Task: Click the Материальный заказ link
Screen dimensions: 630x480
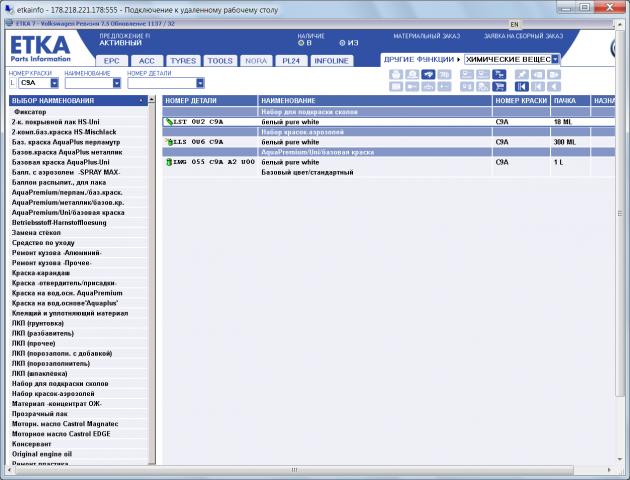Action: pos(427,36)
